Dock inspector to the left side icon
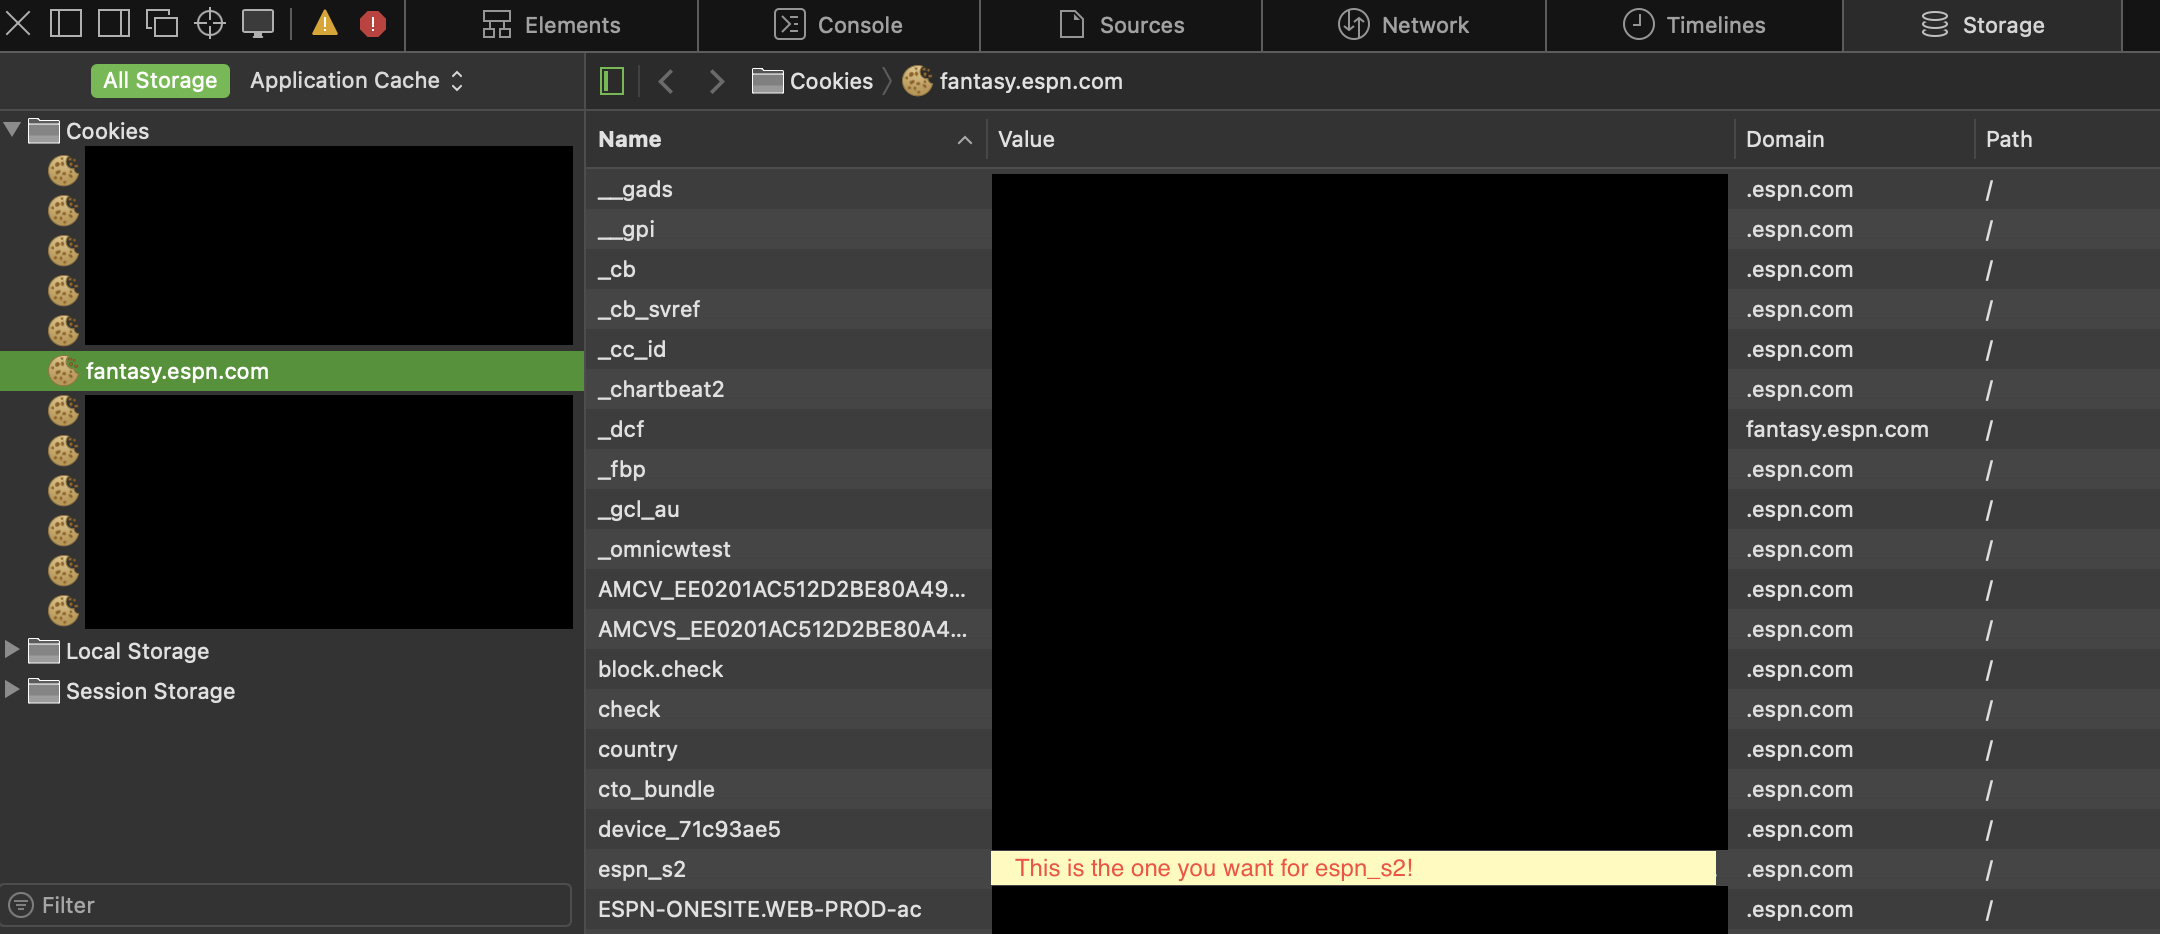Screen dimensions: 2160x934 tap(66, 23)
